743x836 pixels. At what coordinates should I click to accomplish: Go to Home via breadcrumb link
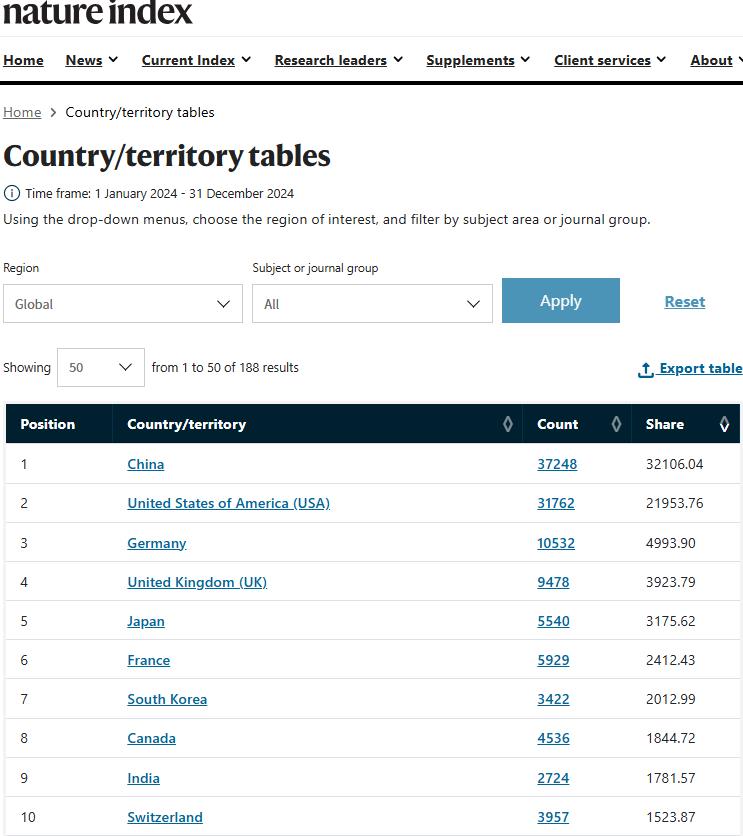(22, 112)
